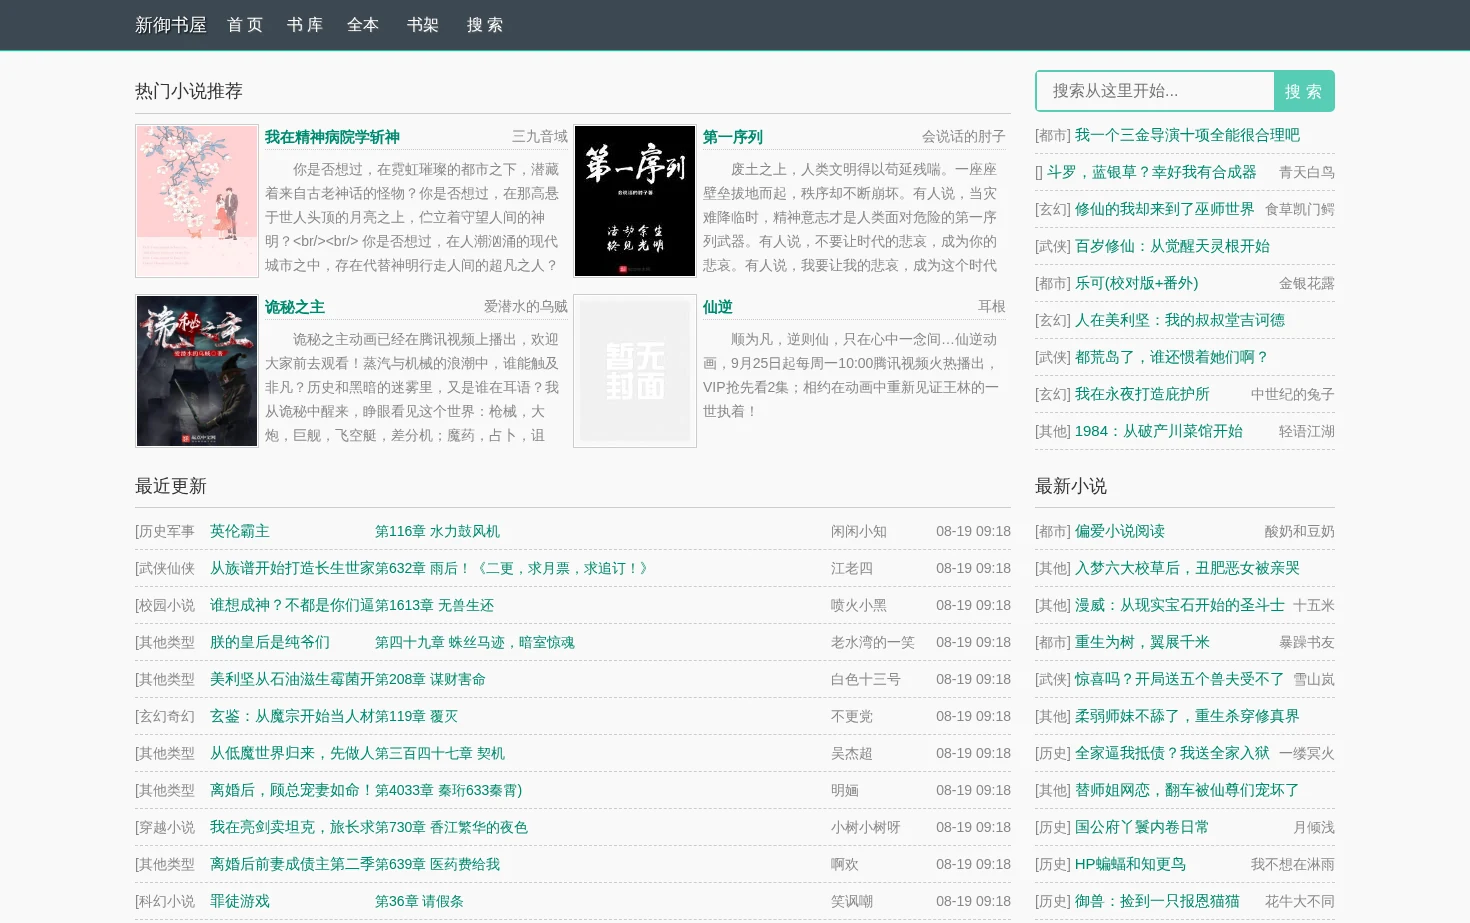The height and width of the screenshot is (923, 1470).
Task: Click the author name 三九音域
Action: tap(540, 136)
